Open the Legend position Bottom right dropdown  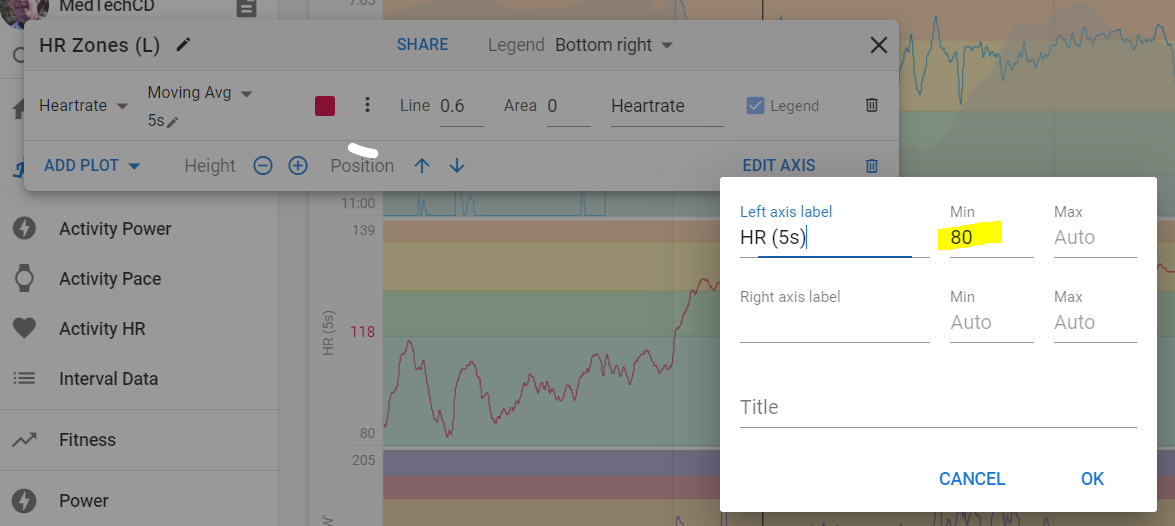click(614, 45)
